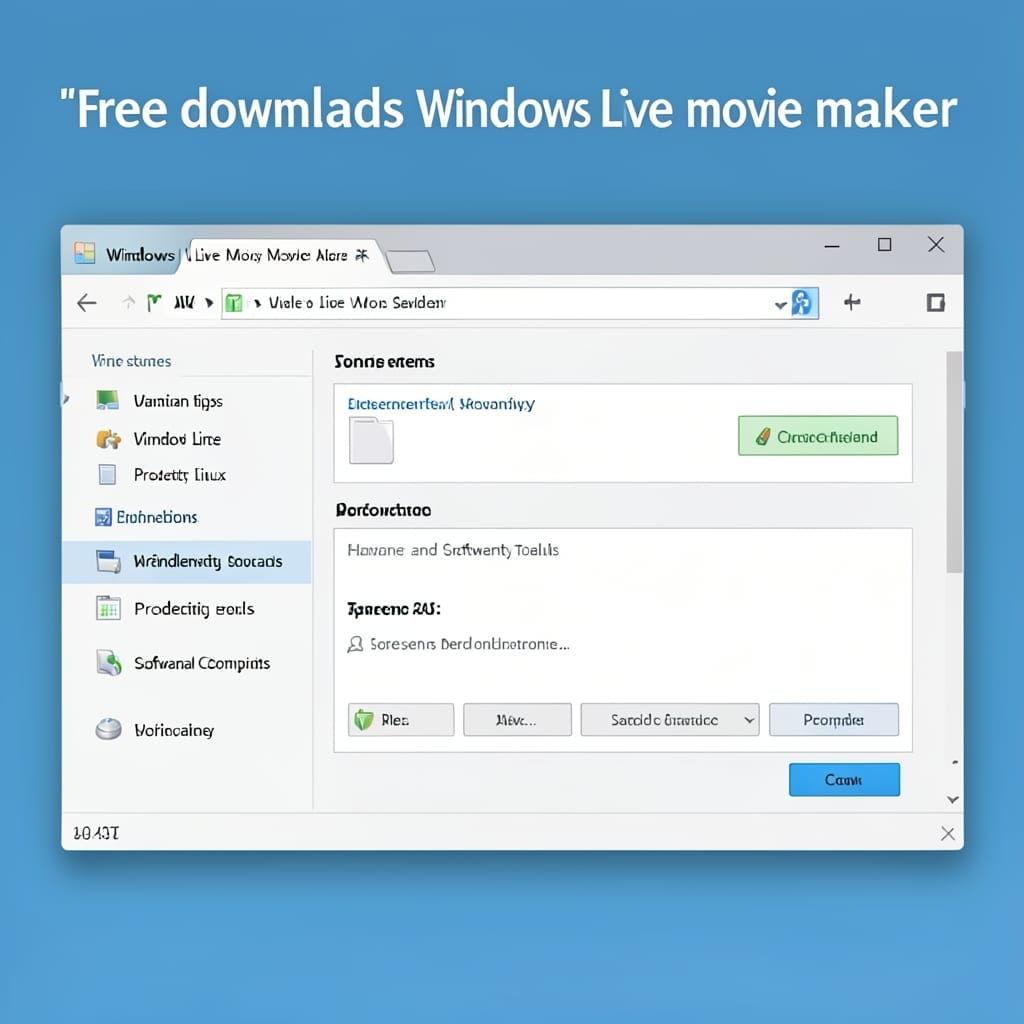
Task: Open the 'Sarcidc 6ranrdce' dropdown
Action: [x=669, y=720]
